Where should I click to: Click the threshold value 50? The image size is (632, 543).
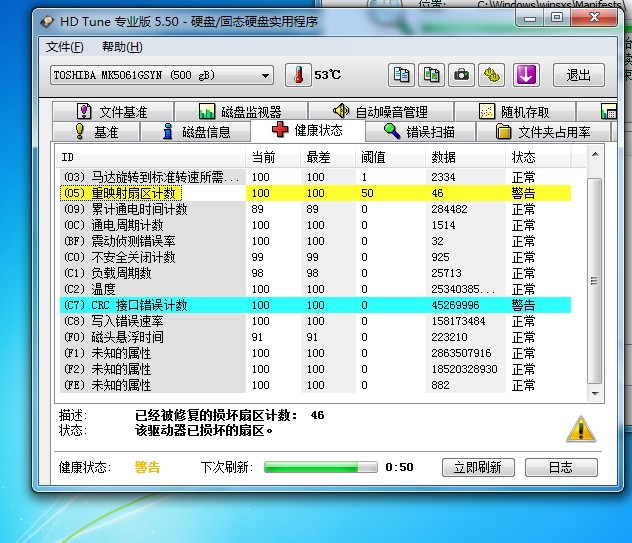367,193
